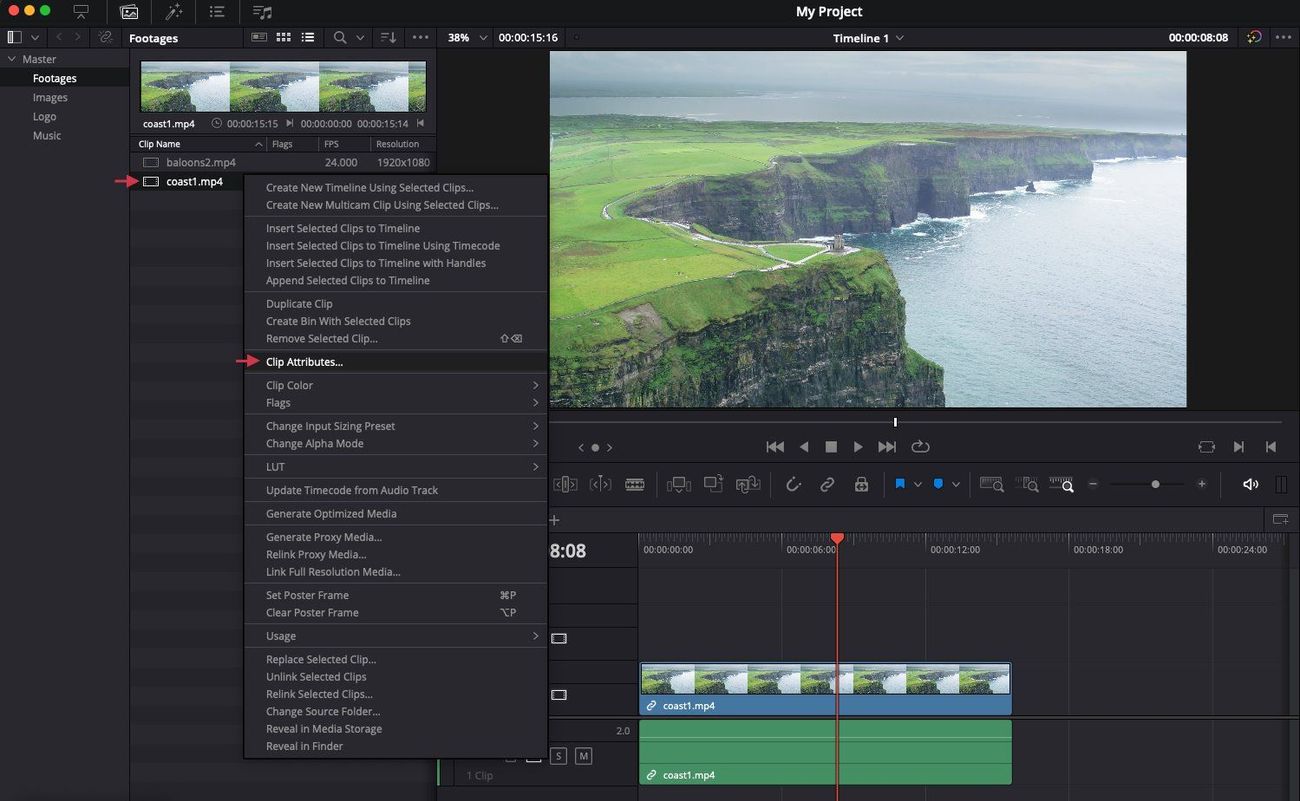Viewport: 1300px width, 801px height.
Task: Switch media pool to list view
Action: [308, 37]
